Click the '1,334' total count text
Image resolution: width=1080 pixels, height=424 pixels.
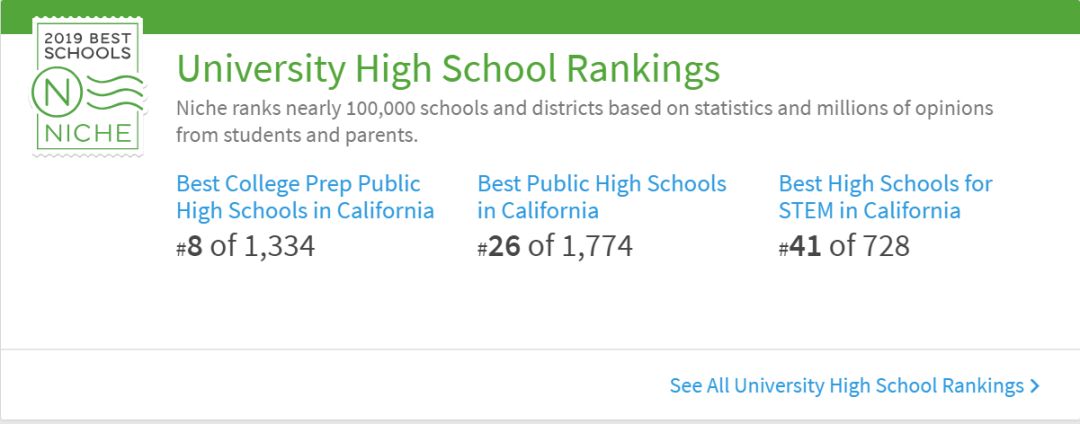[279, 246]
